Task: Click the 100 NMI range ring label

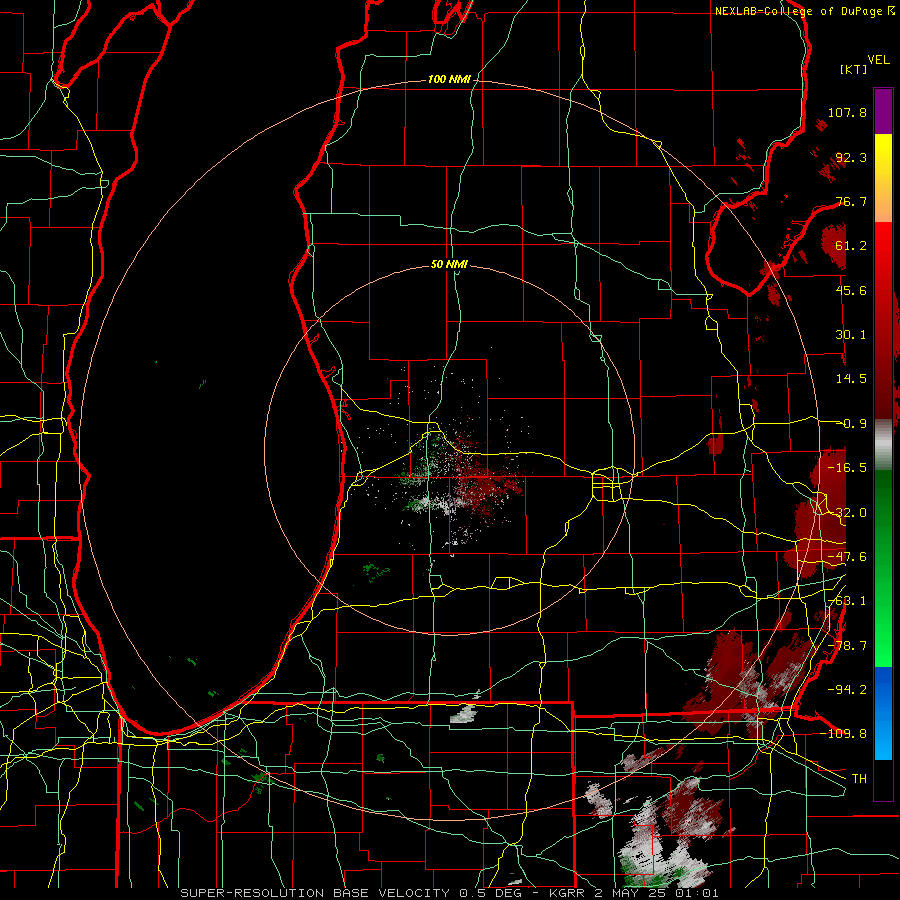Action: pos(449,79)
